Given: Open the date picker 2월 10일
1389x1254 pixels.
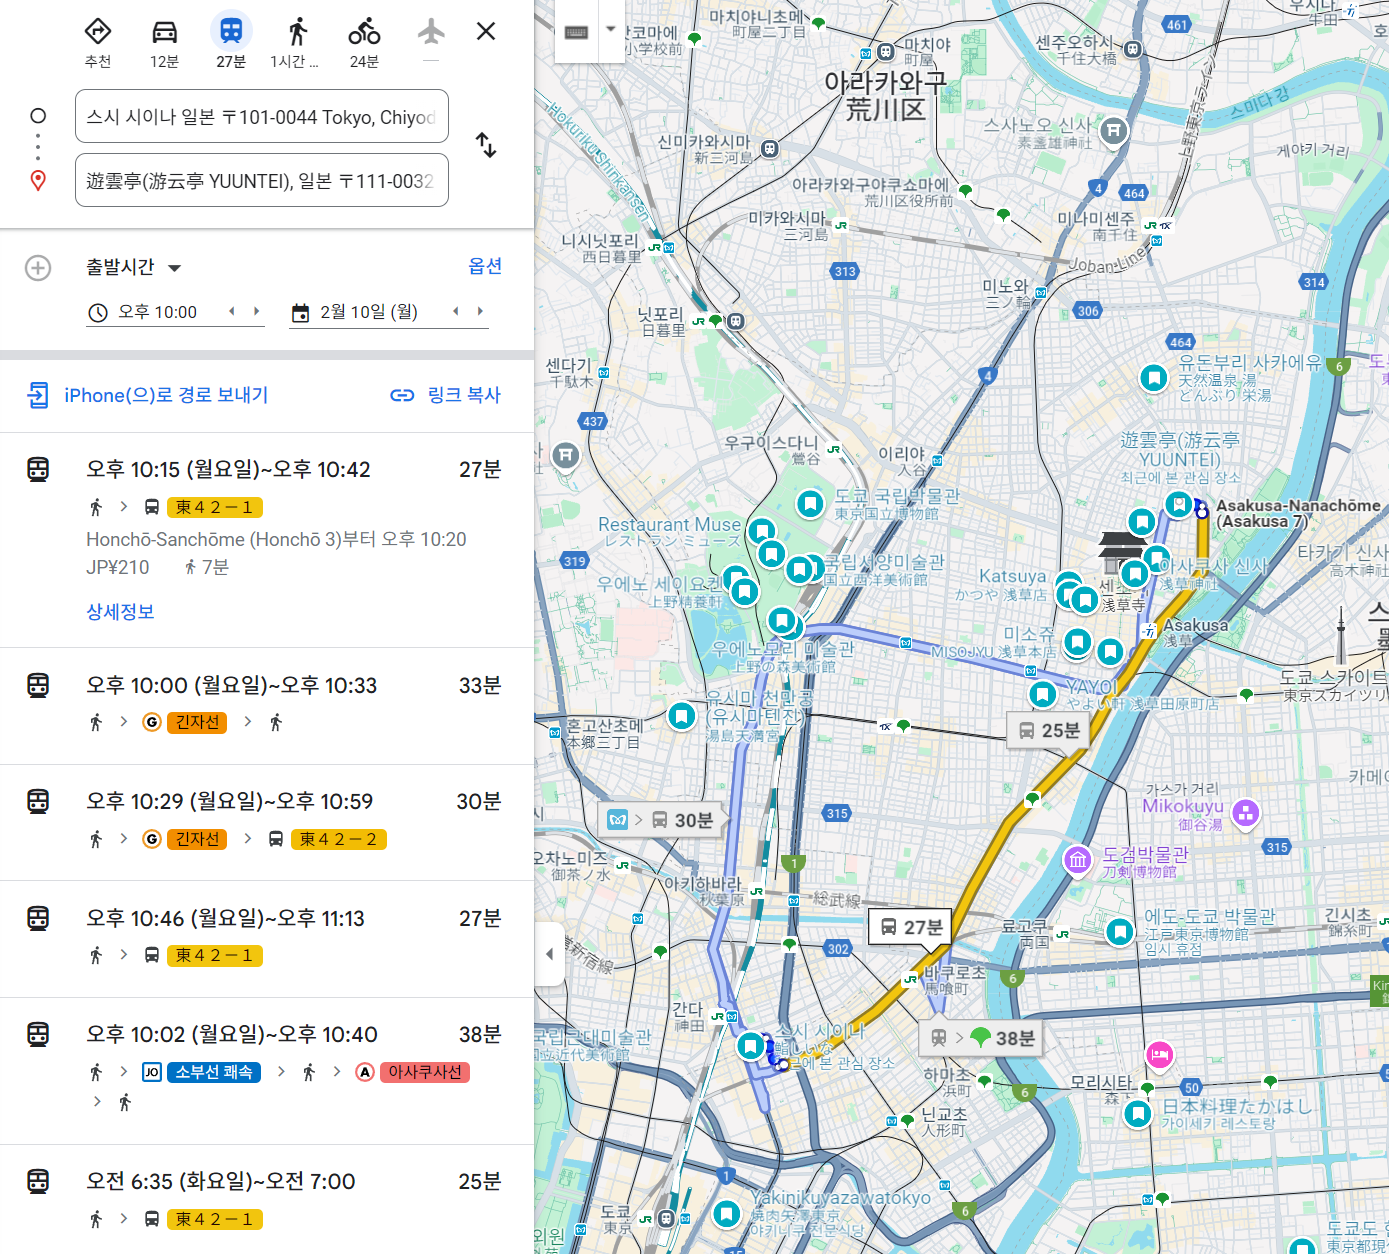Looking at the screenshot, I should tap(369, 312).
